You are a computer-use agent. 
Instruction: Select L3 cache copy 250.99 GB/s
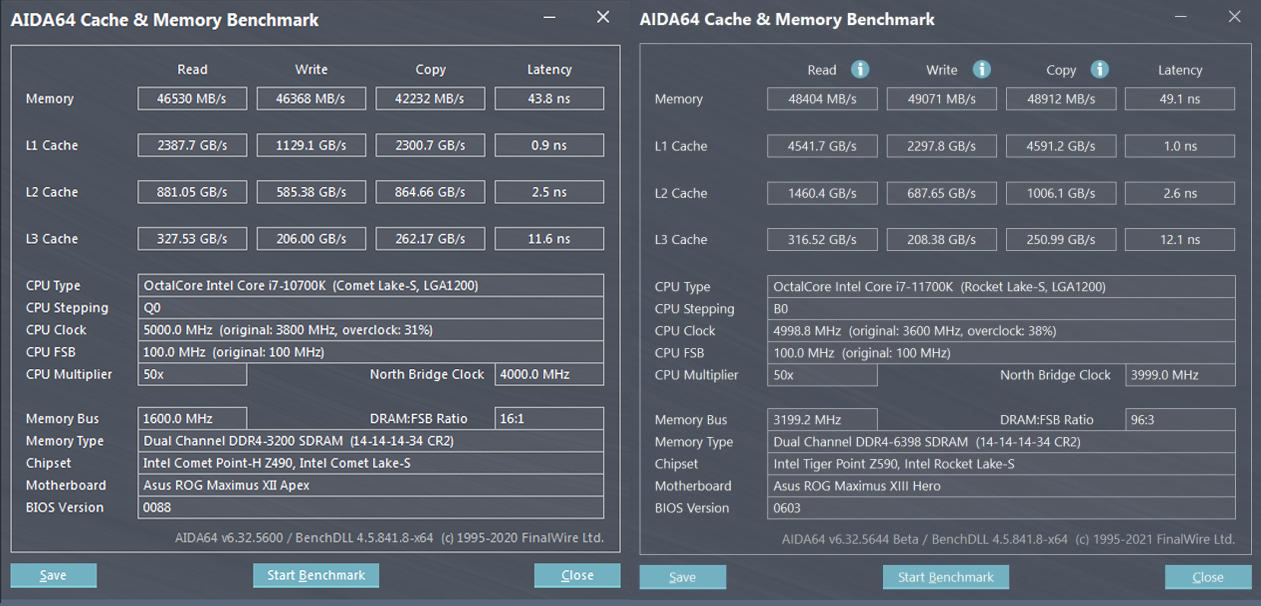1060,240
